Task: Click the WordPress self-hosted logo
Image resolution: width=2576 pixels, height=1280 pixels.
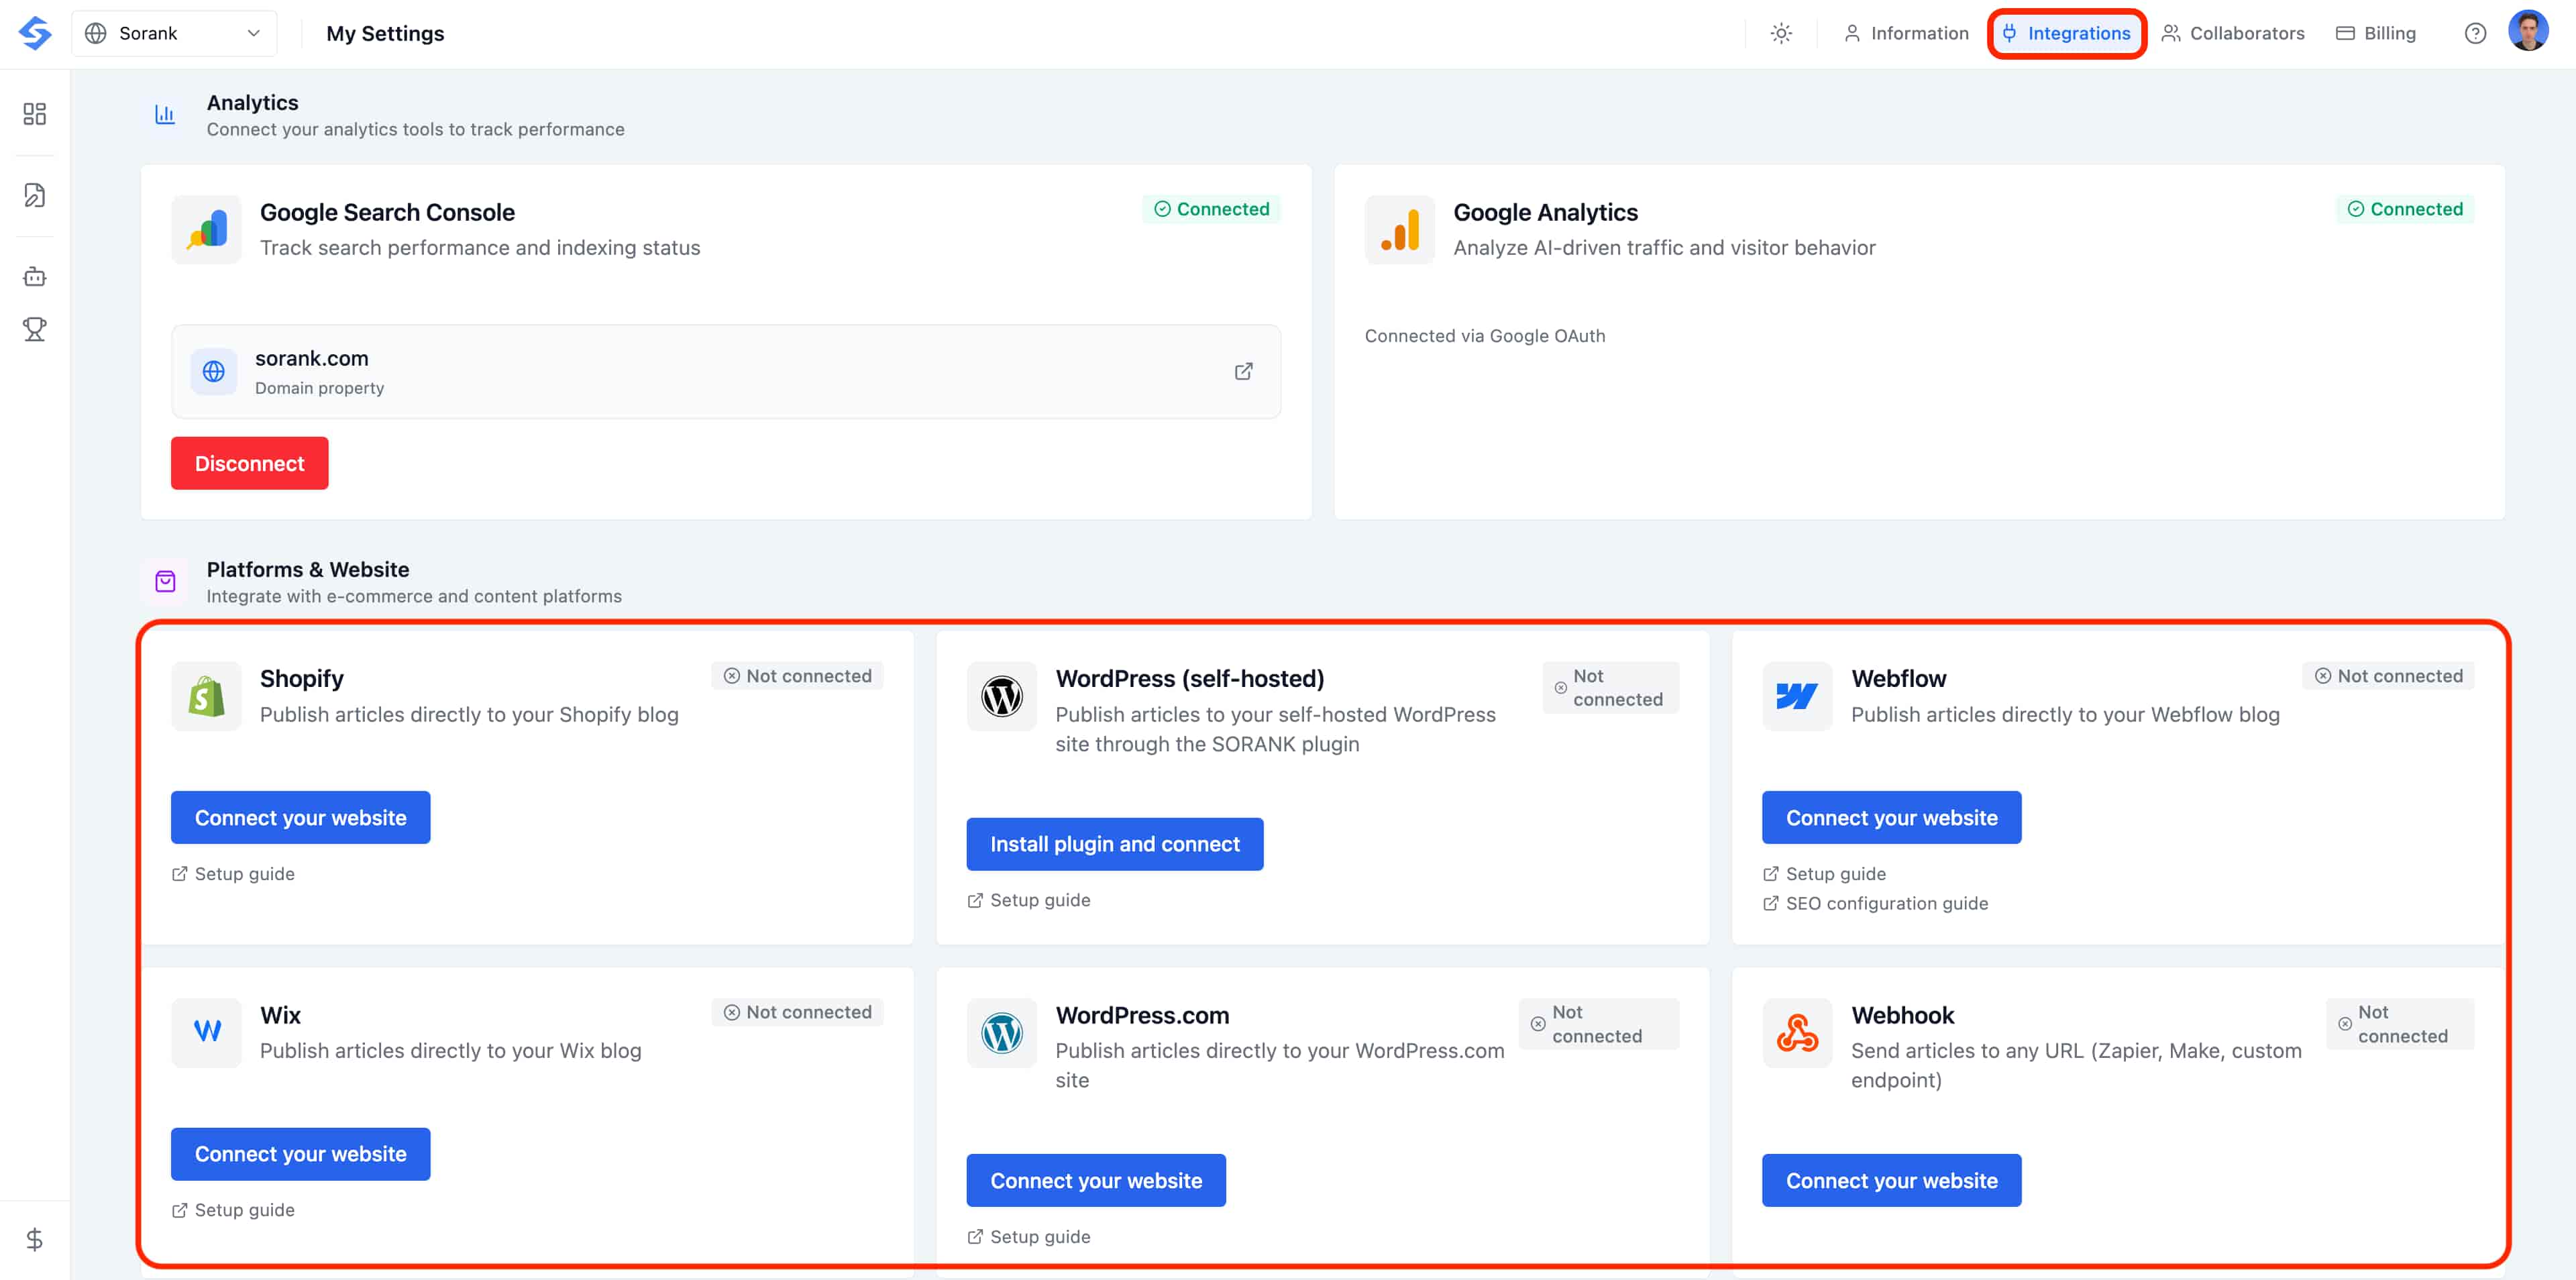Action: [x=1001, y=696]
